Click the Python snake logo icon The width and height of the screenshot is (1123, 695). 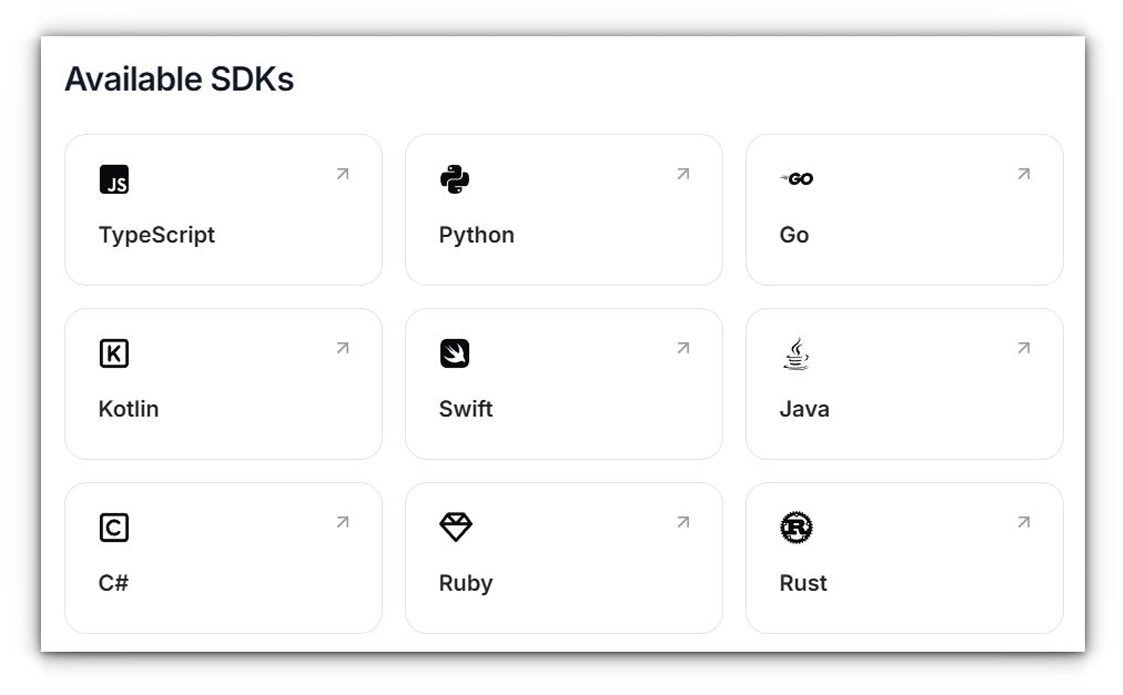click(455, 180)
